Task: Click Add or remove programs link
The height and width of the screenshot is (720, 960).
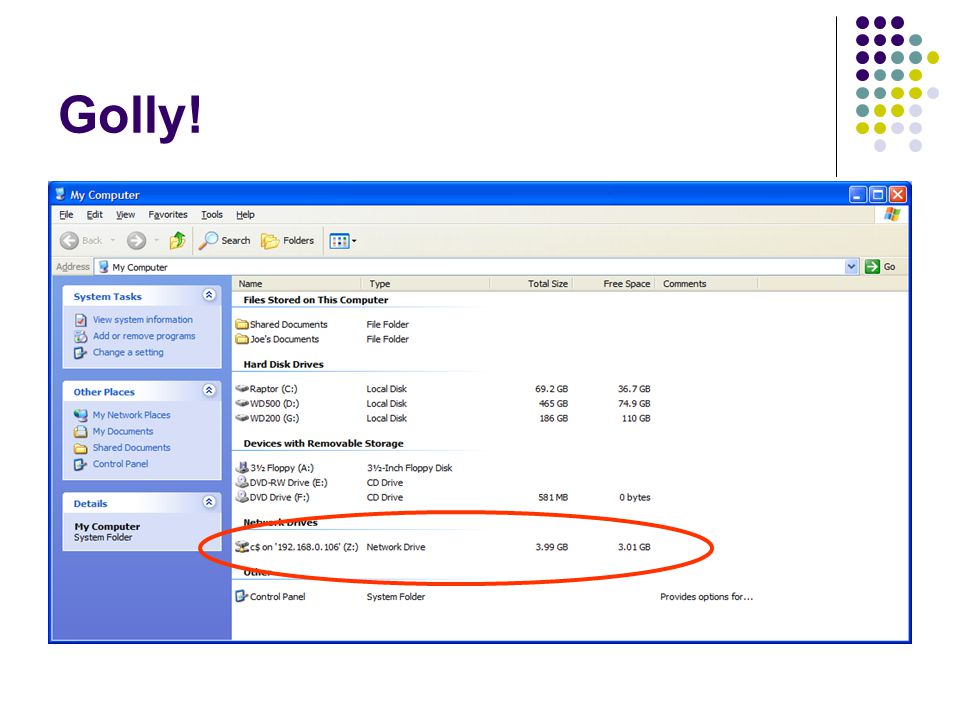Action: pos(144,336)
